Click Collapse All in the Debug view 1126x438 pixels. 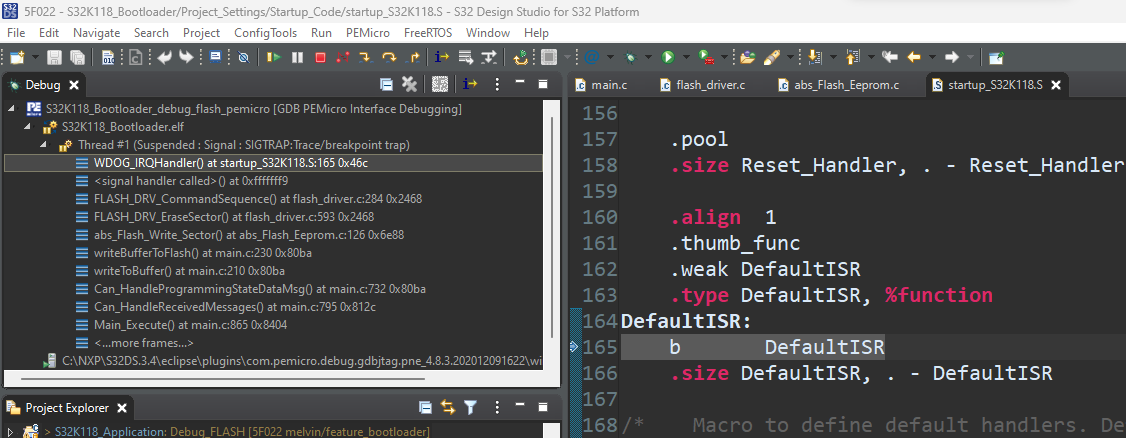[x=386, y=85]
